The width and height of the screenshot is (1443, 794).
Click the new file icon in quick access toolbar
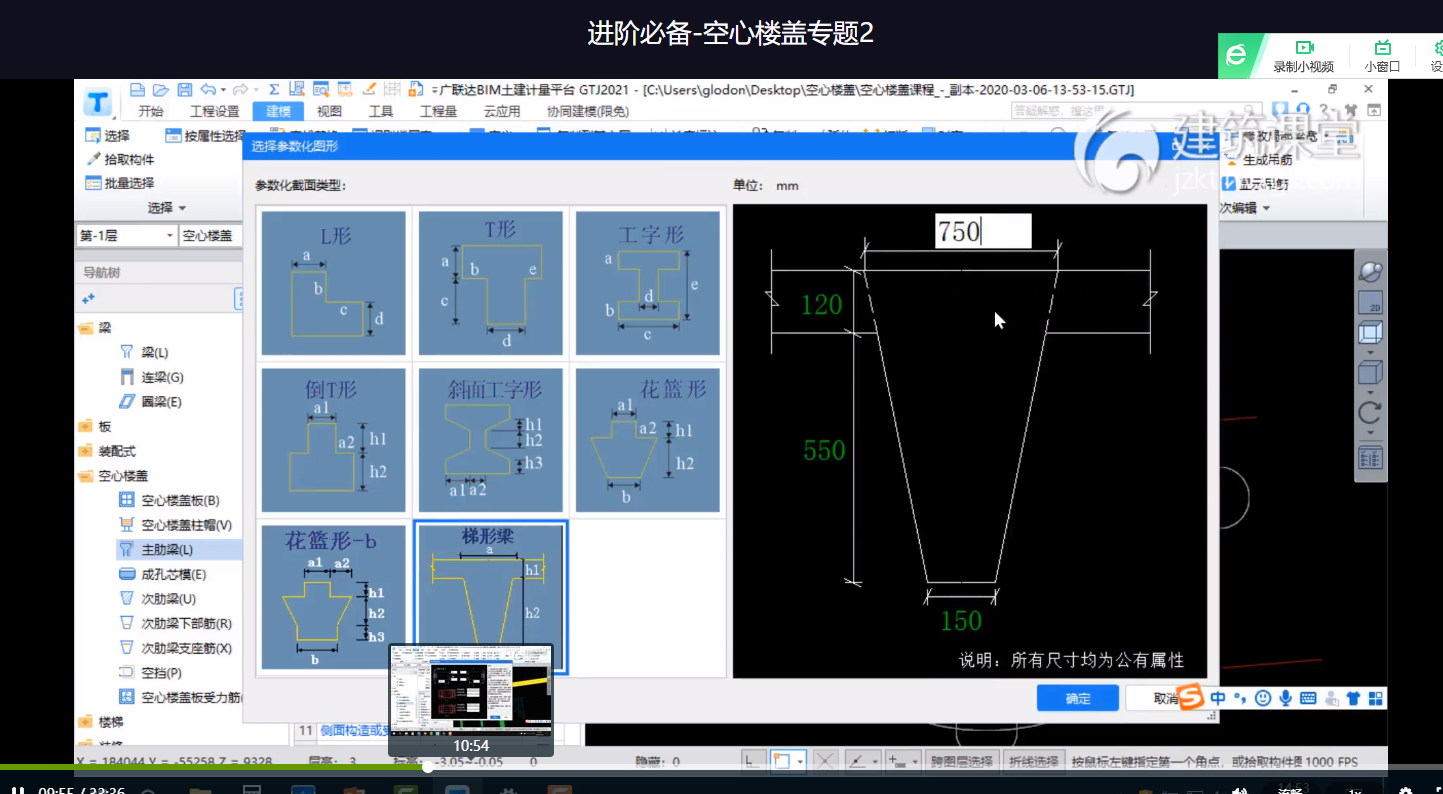click(x=138, y=89)
